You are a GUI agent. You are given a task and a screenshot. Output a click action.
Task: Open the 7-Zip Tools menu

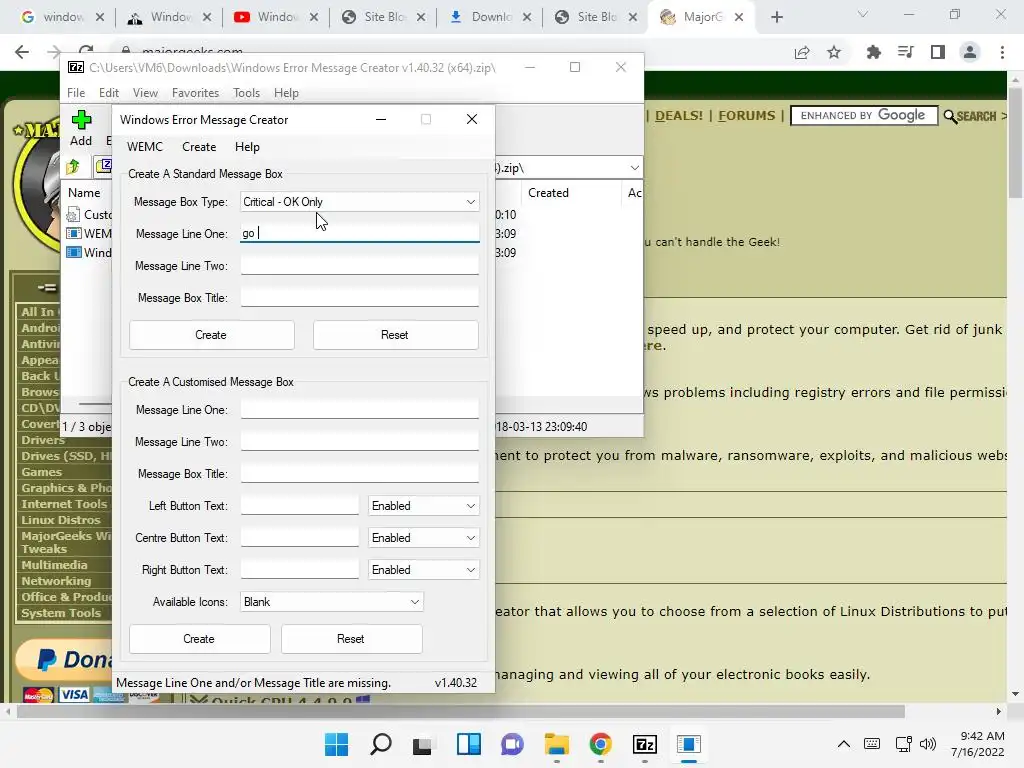click(246, 93)
